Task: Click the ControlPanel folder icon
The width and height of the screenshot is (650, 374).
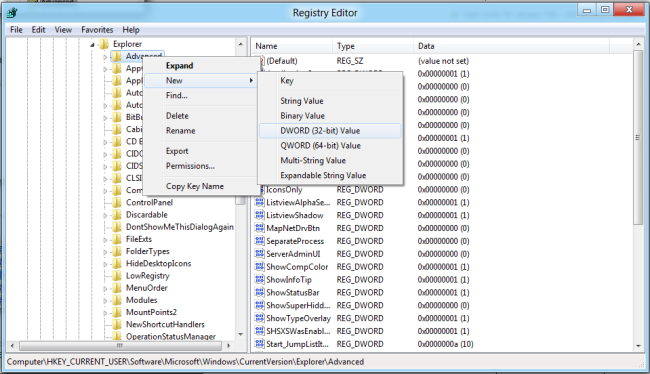Action: tap(117, 202)
